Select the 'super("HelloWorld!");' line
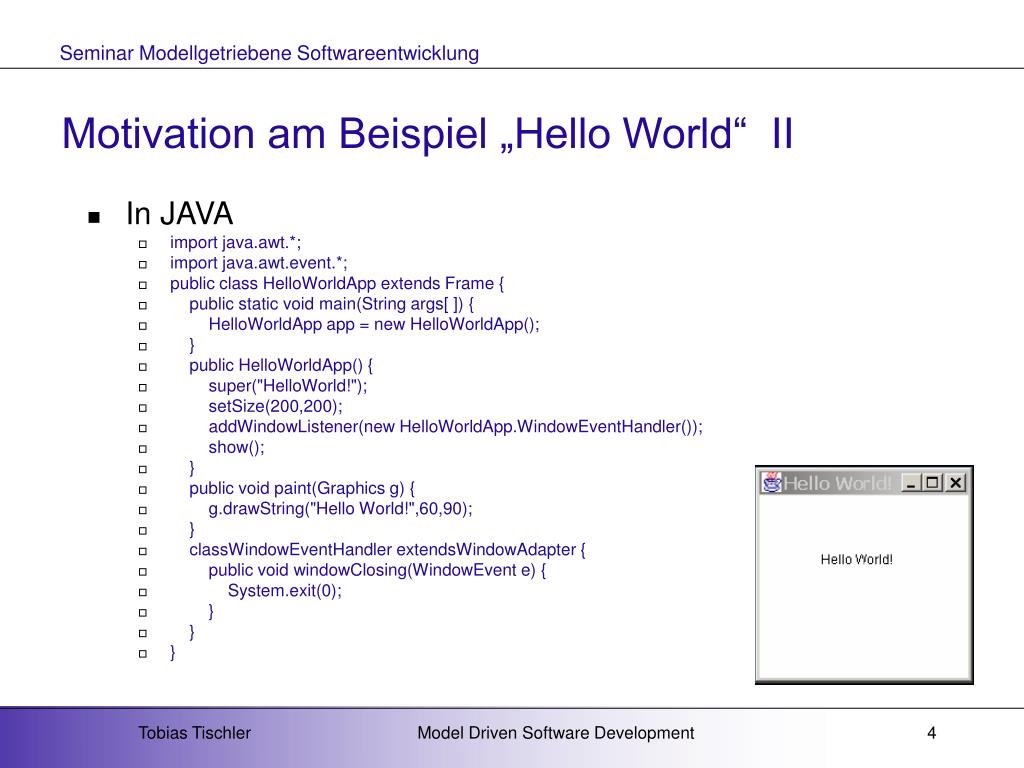This screenshot has width=1024, height=768. pyautogui.click(x=288, y=386)
